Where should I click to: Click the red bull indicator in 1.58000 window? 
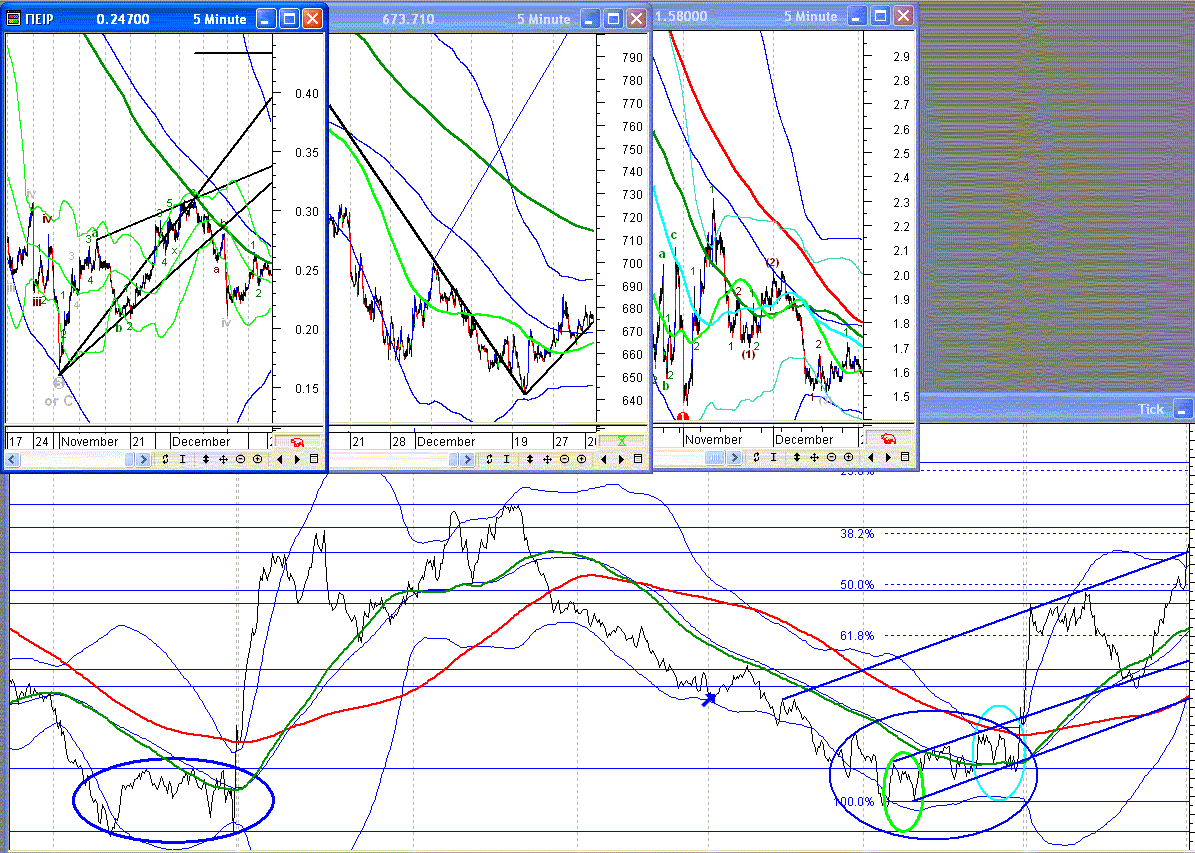point(888,439)
